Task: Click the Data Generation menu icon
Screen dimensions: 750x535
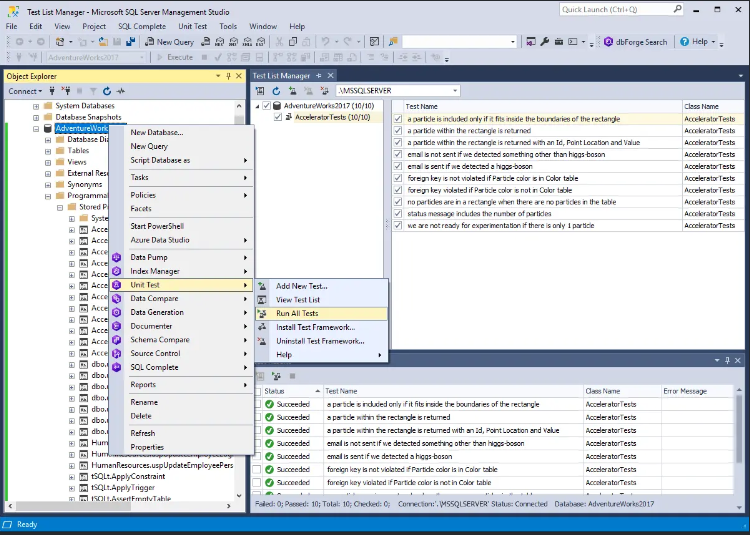Action: click(x=116, y=312)
